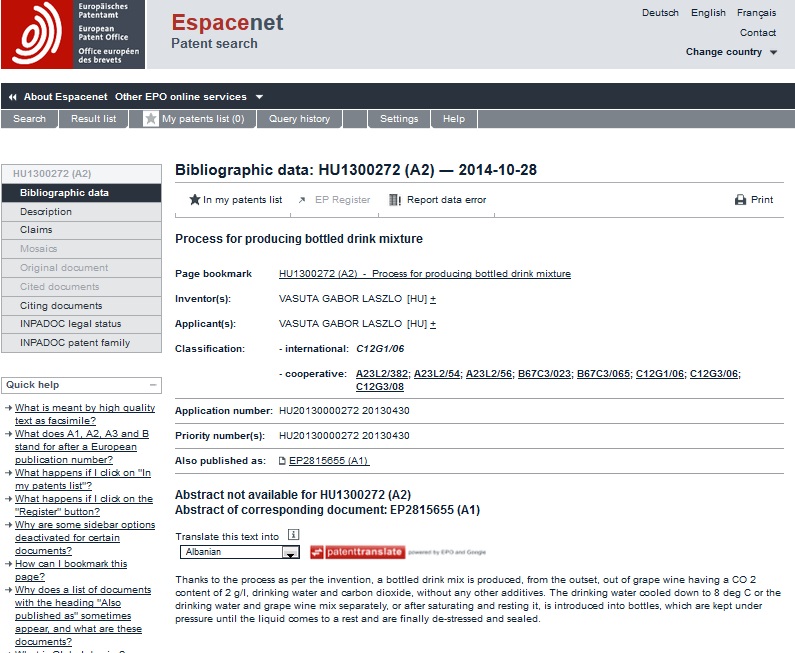Open help: Why does a list of documents
The height and width of the screenshot is (653, 795).
pos(83,615)
